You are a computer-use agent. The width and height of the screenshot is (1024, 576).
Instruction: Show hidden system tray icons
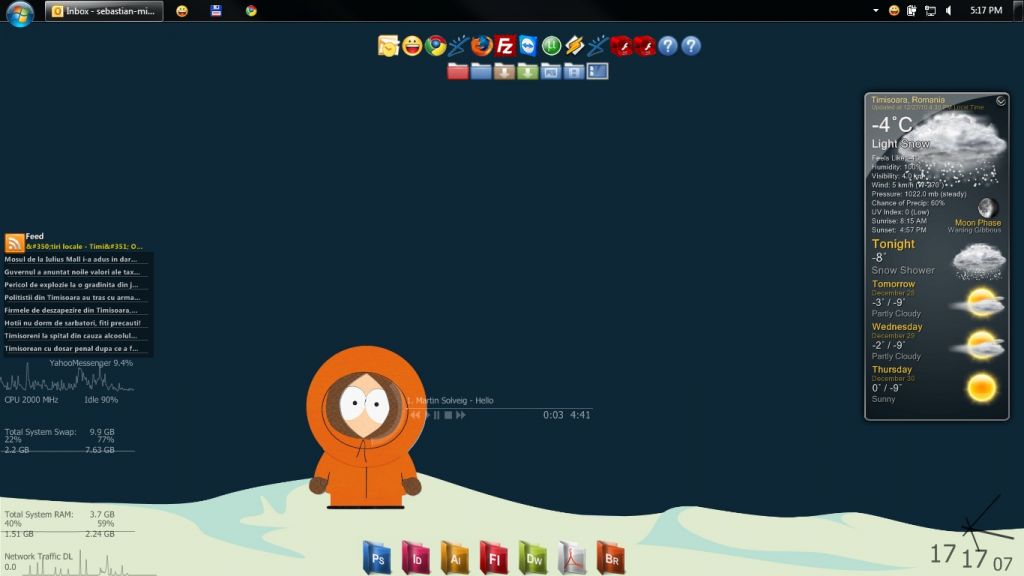876,10
